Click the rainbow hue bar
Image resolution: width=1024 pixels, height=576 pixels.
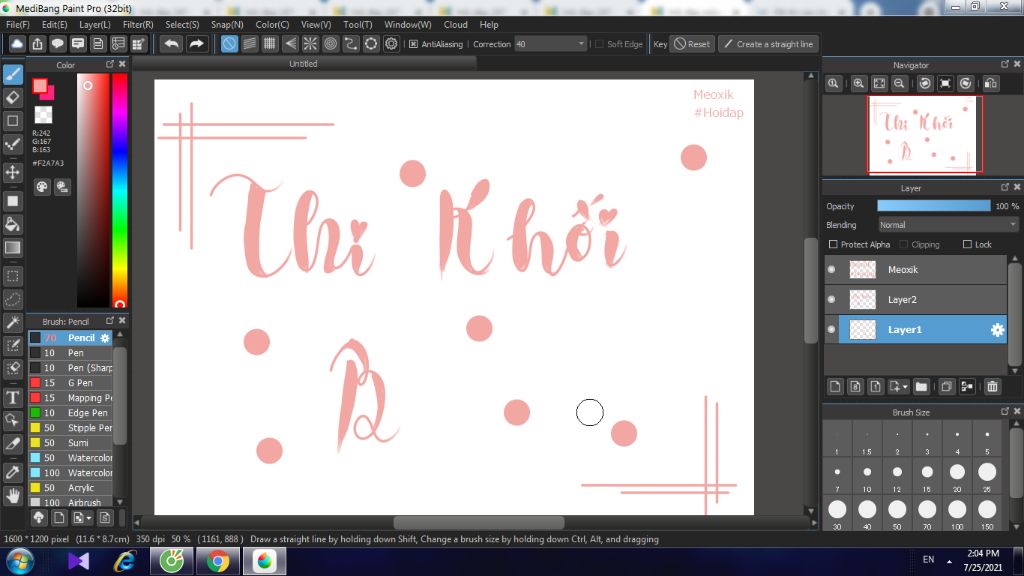pos(120,189)
